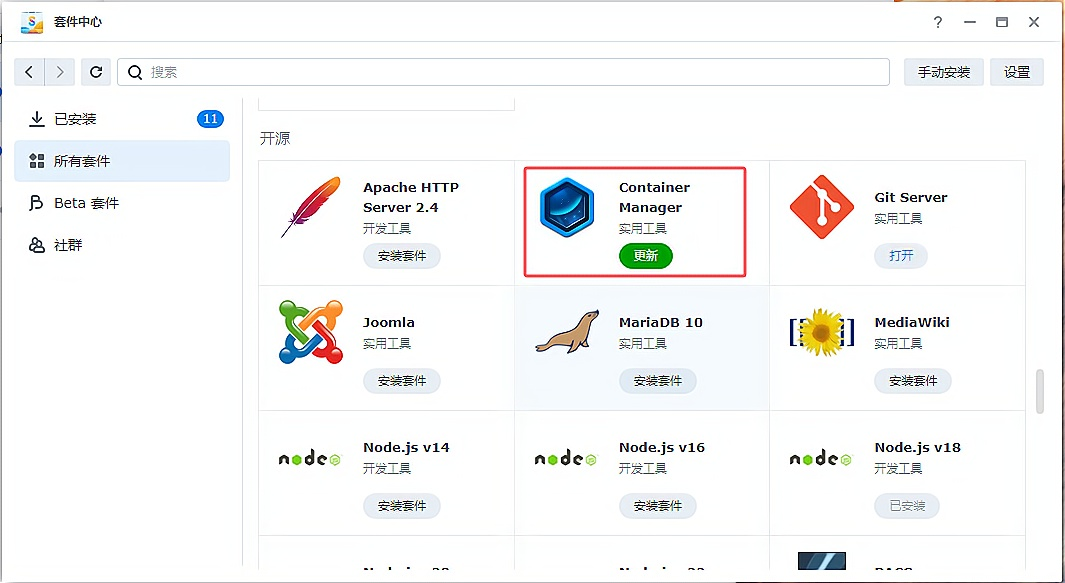Open the help question mark icon

point(938,22)
